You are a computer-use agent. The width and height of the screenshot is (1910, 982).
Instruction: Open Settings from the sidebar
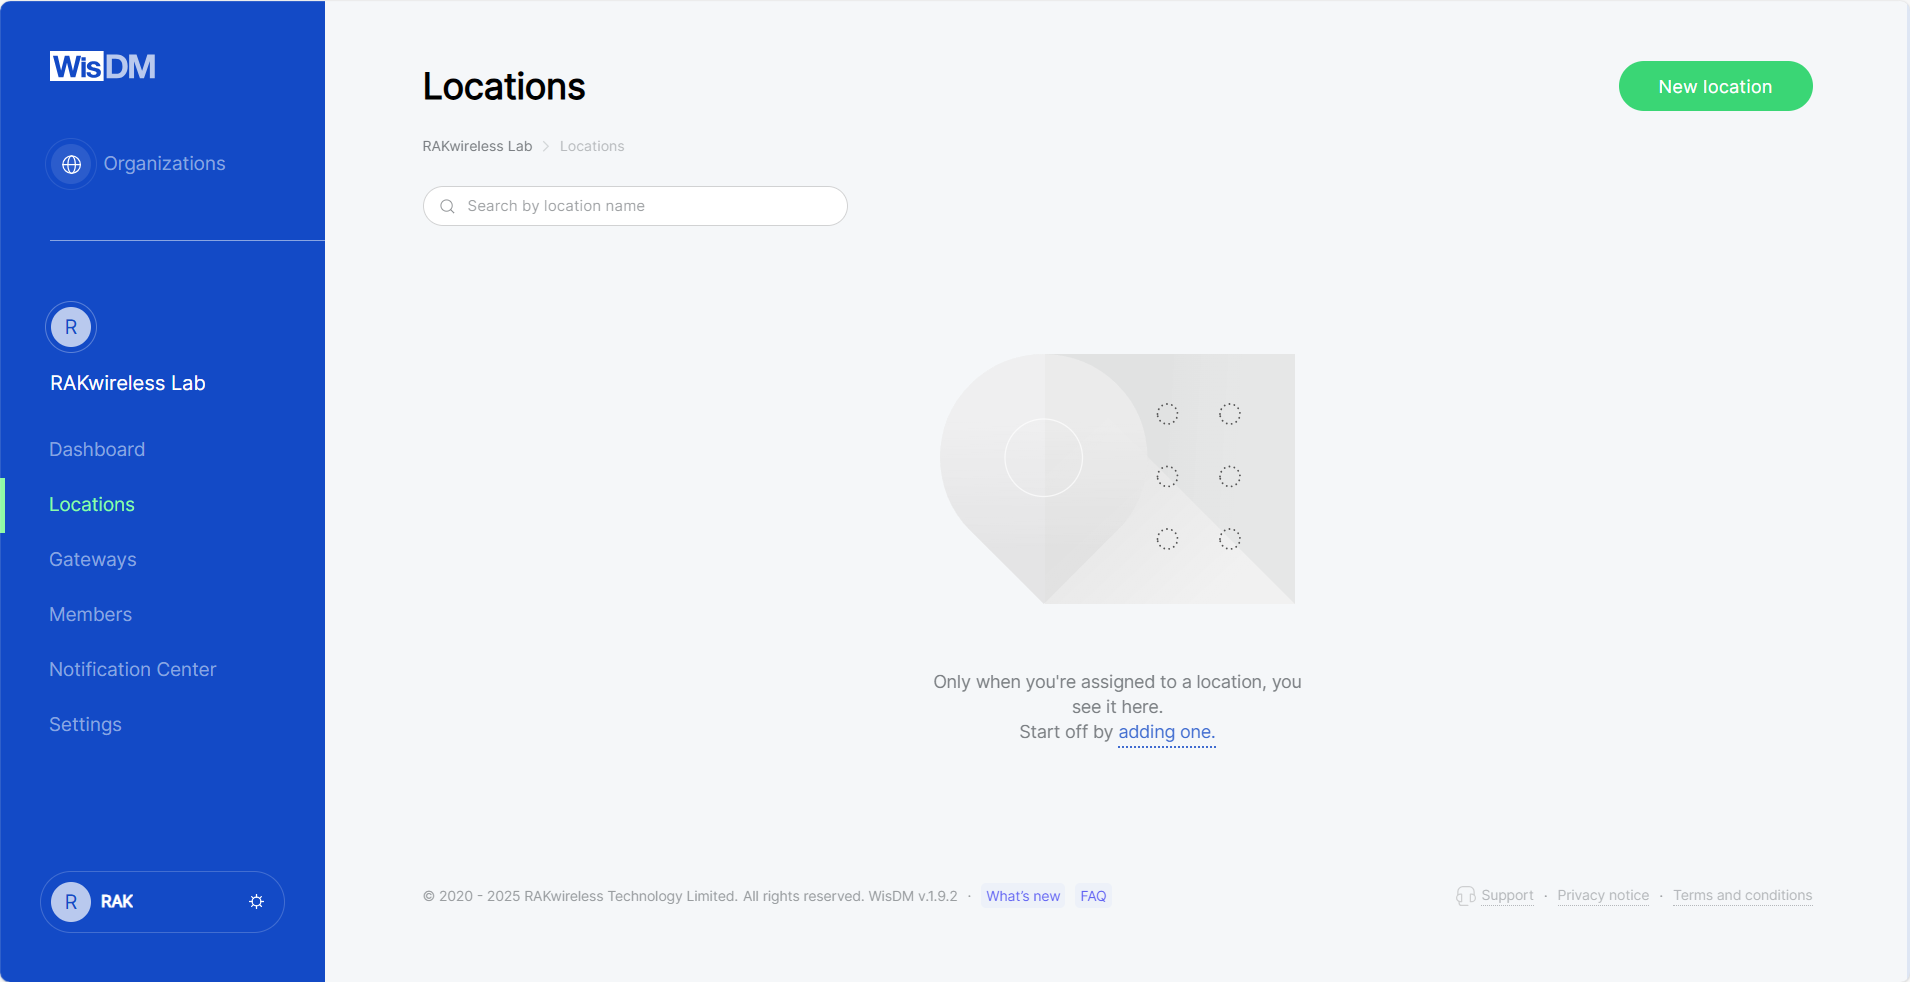[x=86, y=725]
